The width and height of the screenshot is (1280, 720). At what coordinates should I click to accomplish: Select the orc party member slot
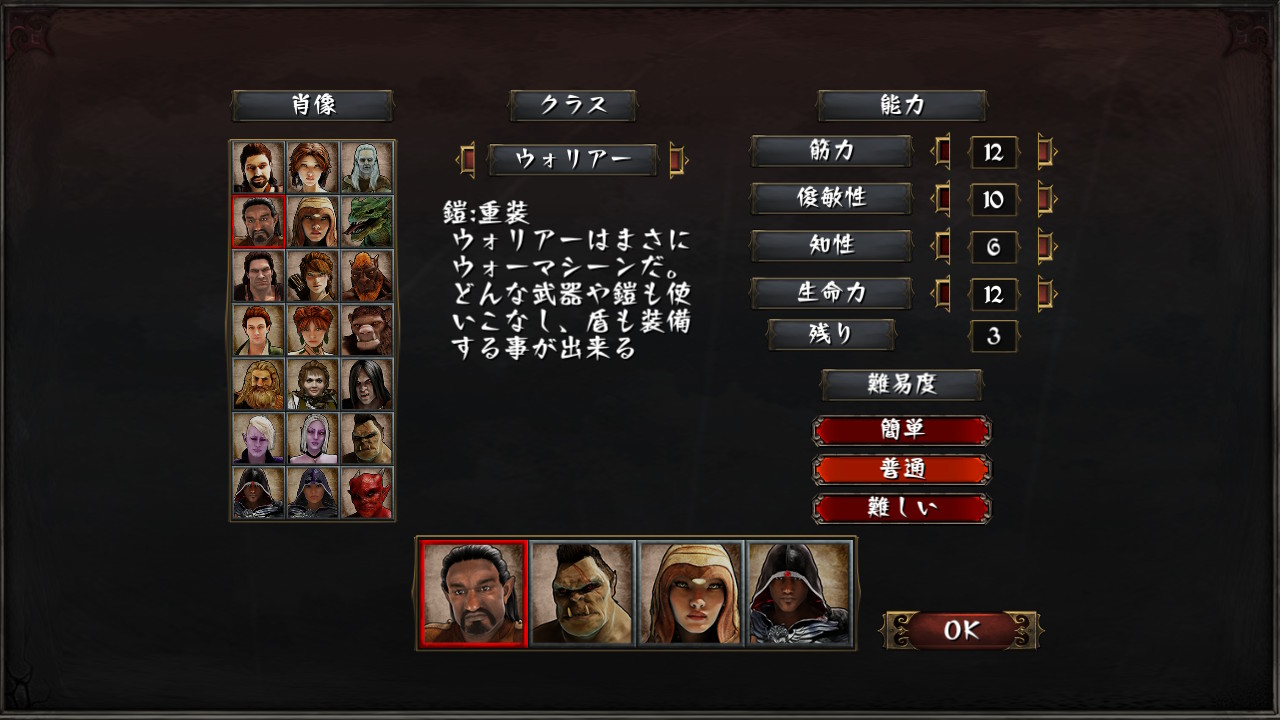pos(583,593)
